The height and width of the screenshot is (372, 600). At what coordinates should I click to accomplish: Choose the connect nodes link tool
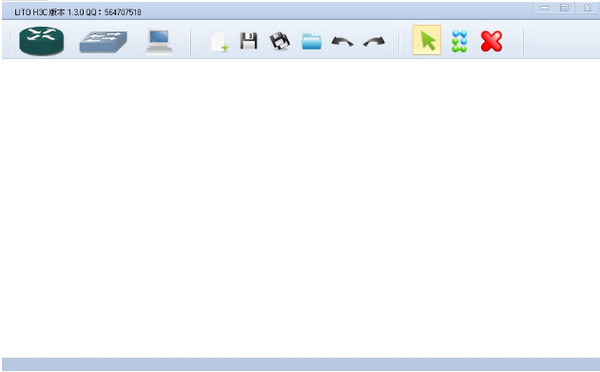(459, 41)
